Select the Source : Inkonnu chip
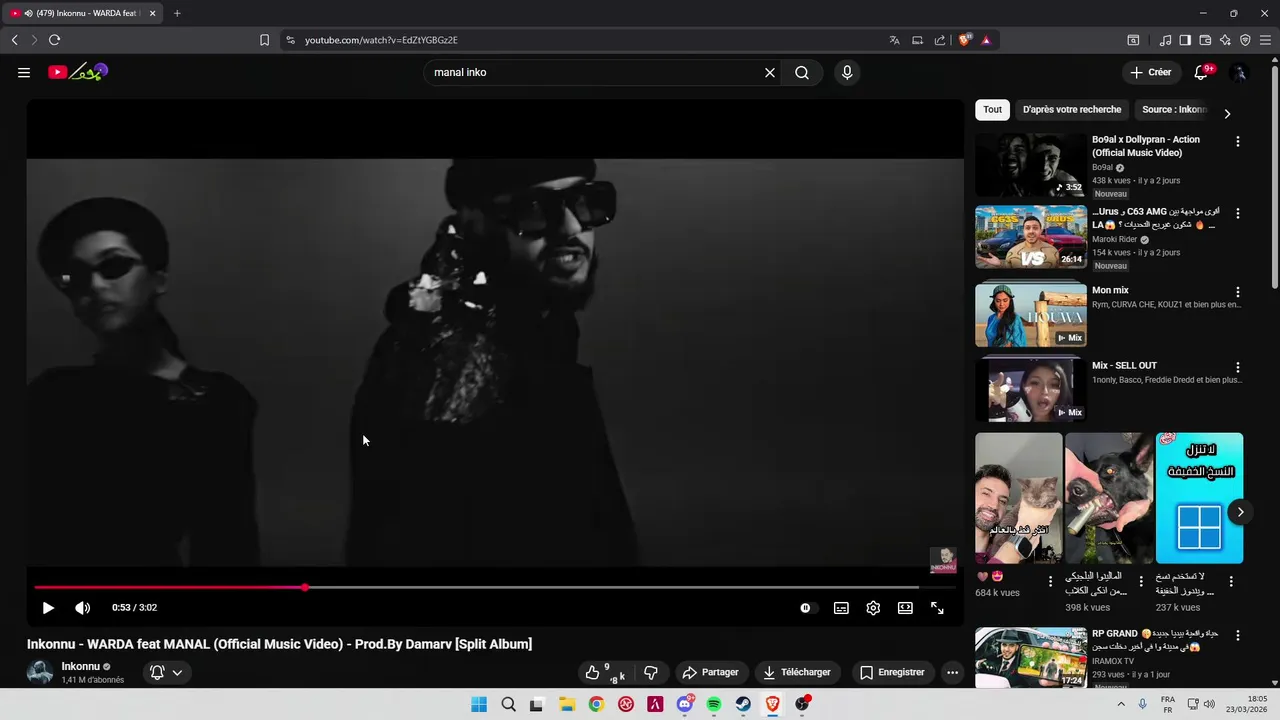1280x720 pixels. [x=1174, y=110]
